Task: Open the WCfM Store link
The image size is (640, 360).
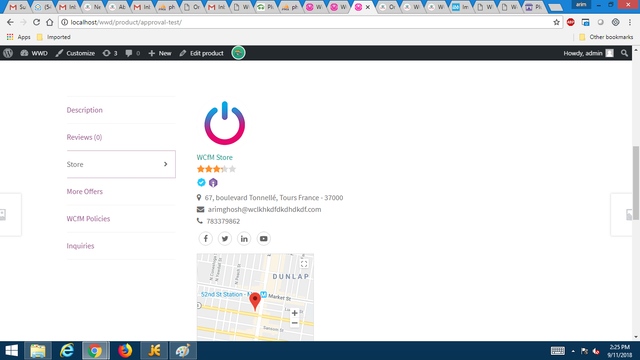Action: click(x=215, y=157)
